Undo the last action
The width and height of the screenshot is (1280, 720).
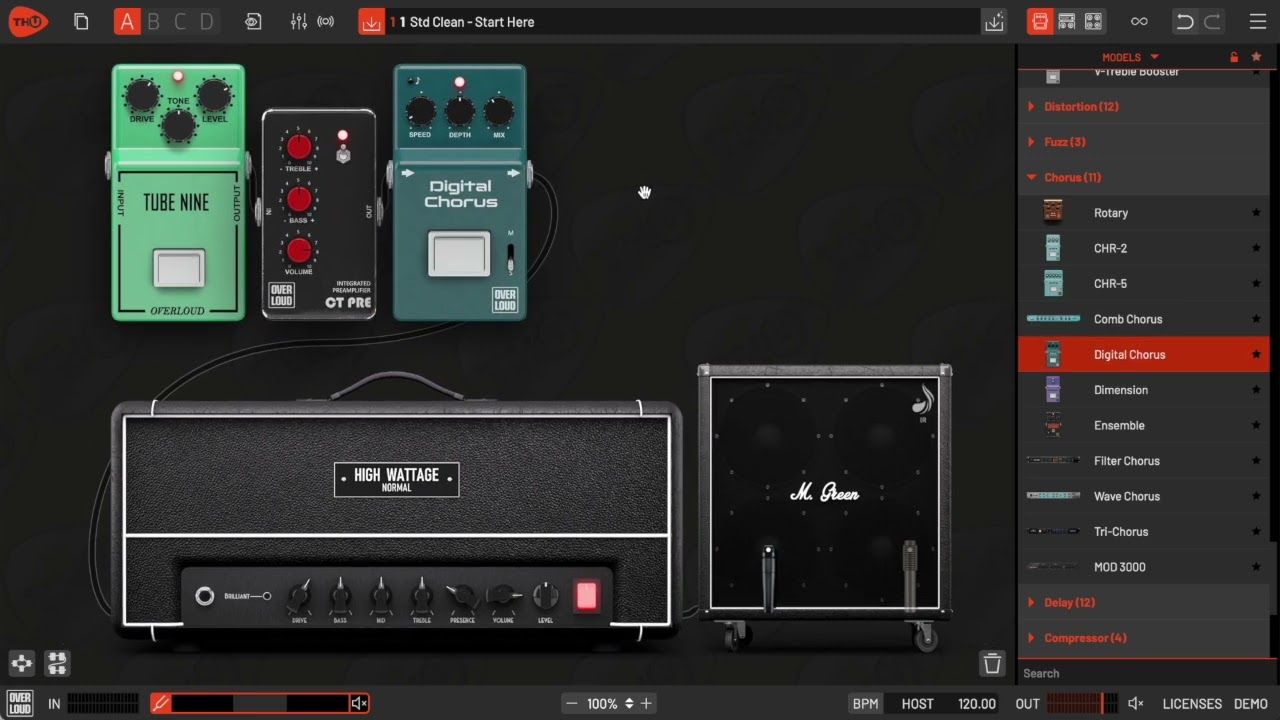[1185, 22]
